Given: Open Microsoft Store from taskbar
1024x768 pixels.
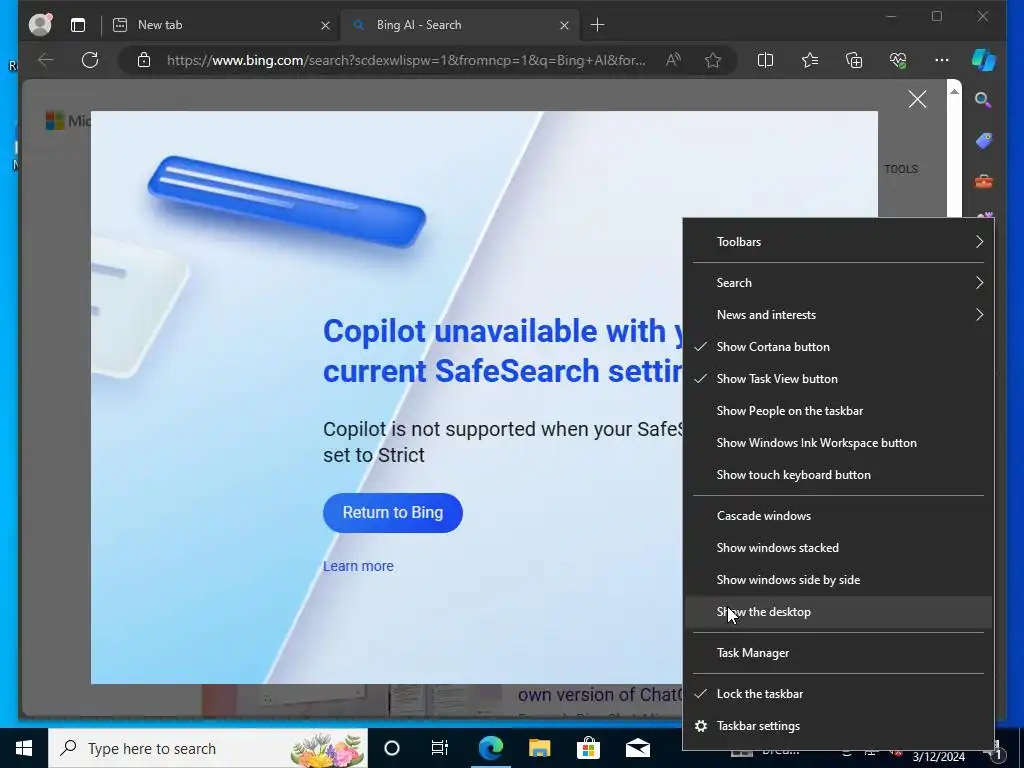Looking at the screenshot, I should tap(588, 748).
